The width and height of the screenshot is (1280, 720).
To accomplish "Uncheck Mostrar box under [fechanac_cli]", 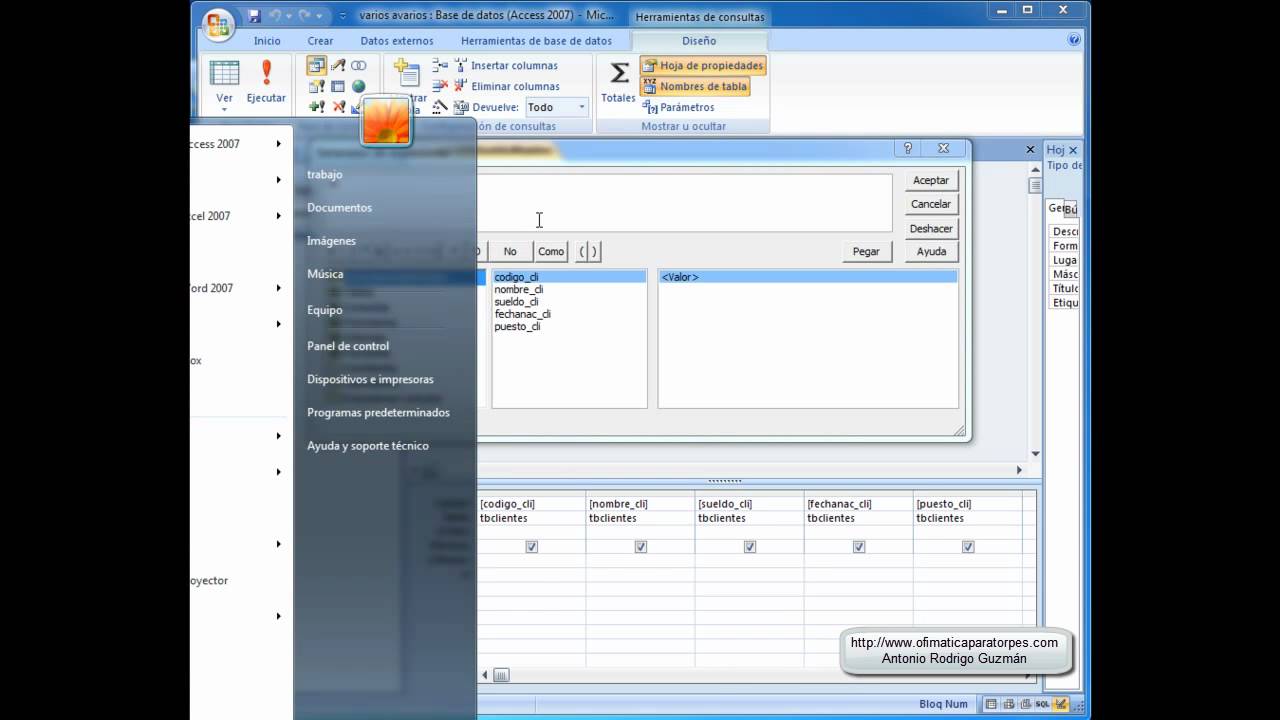I will [x=858, y=547].
